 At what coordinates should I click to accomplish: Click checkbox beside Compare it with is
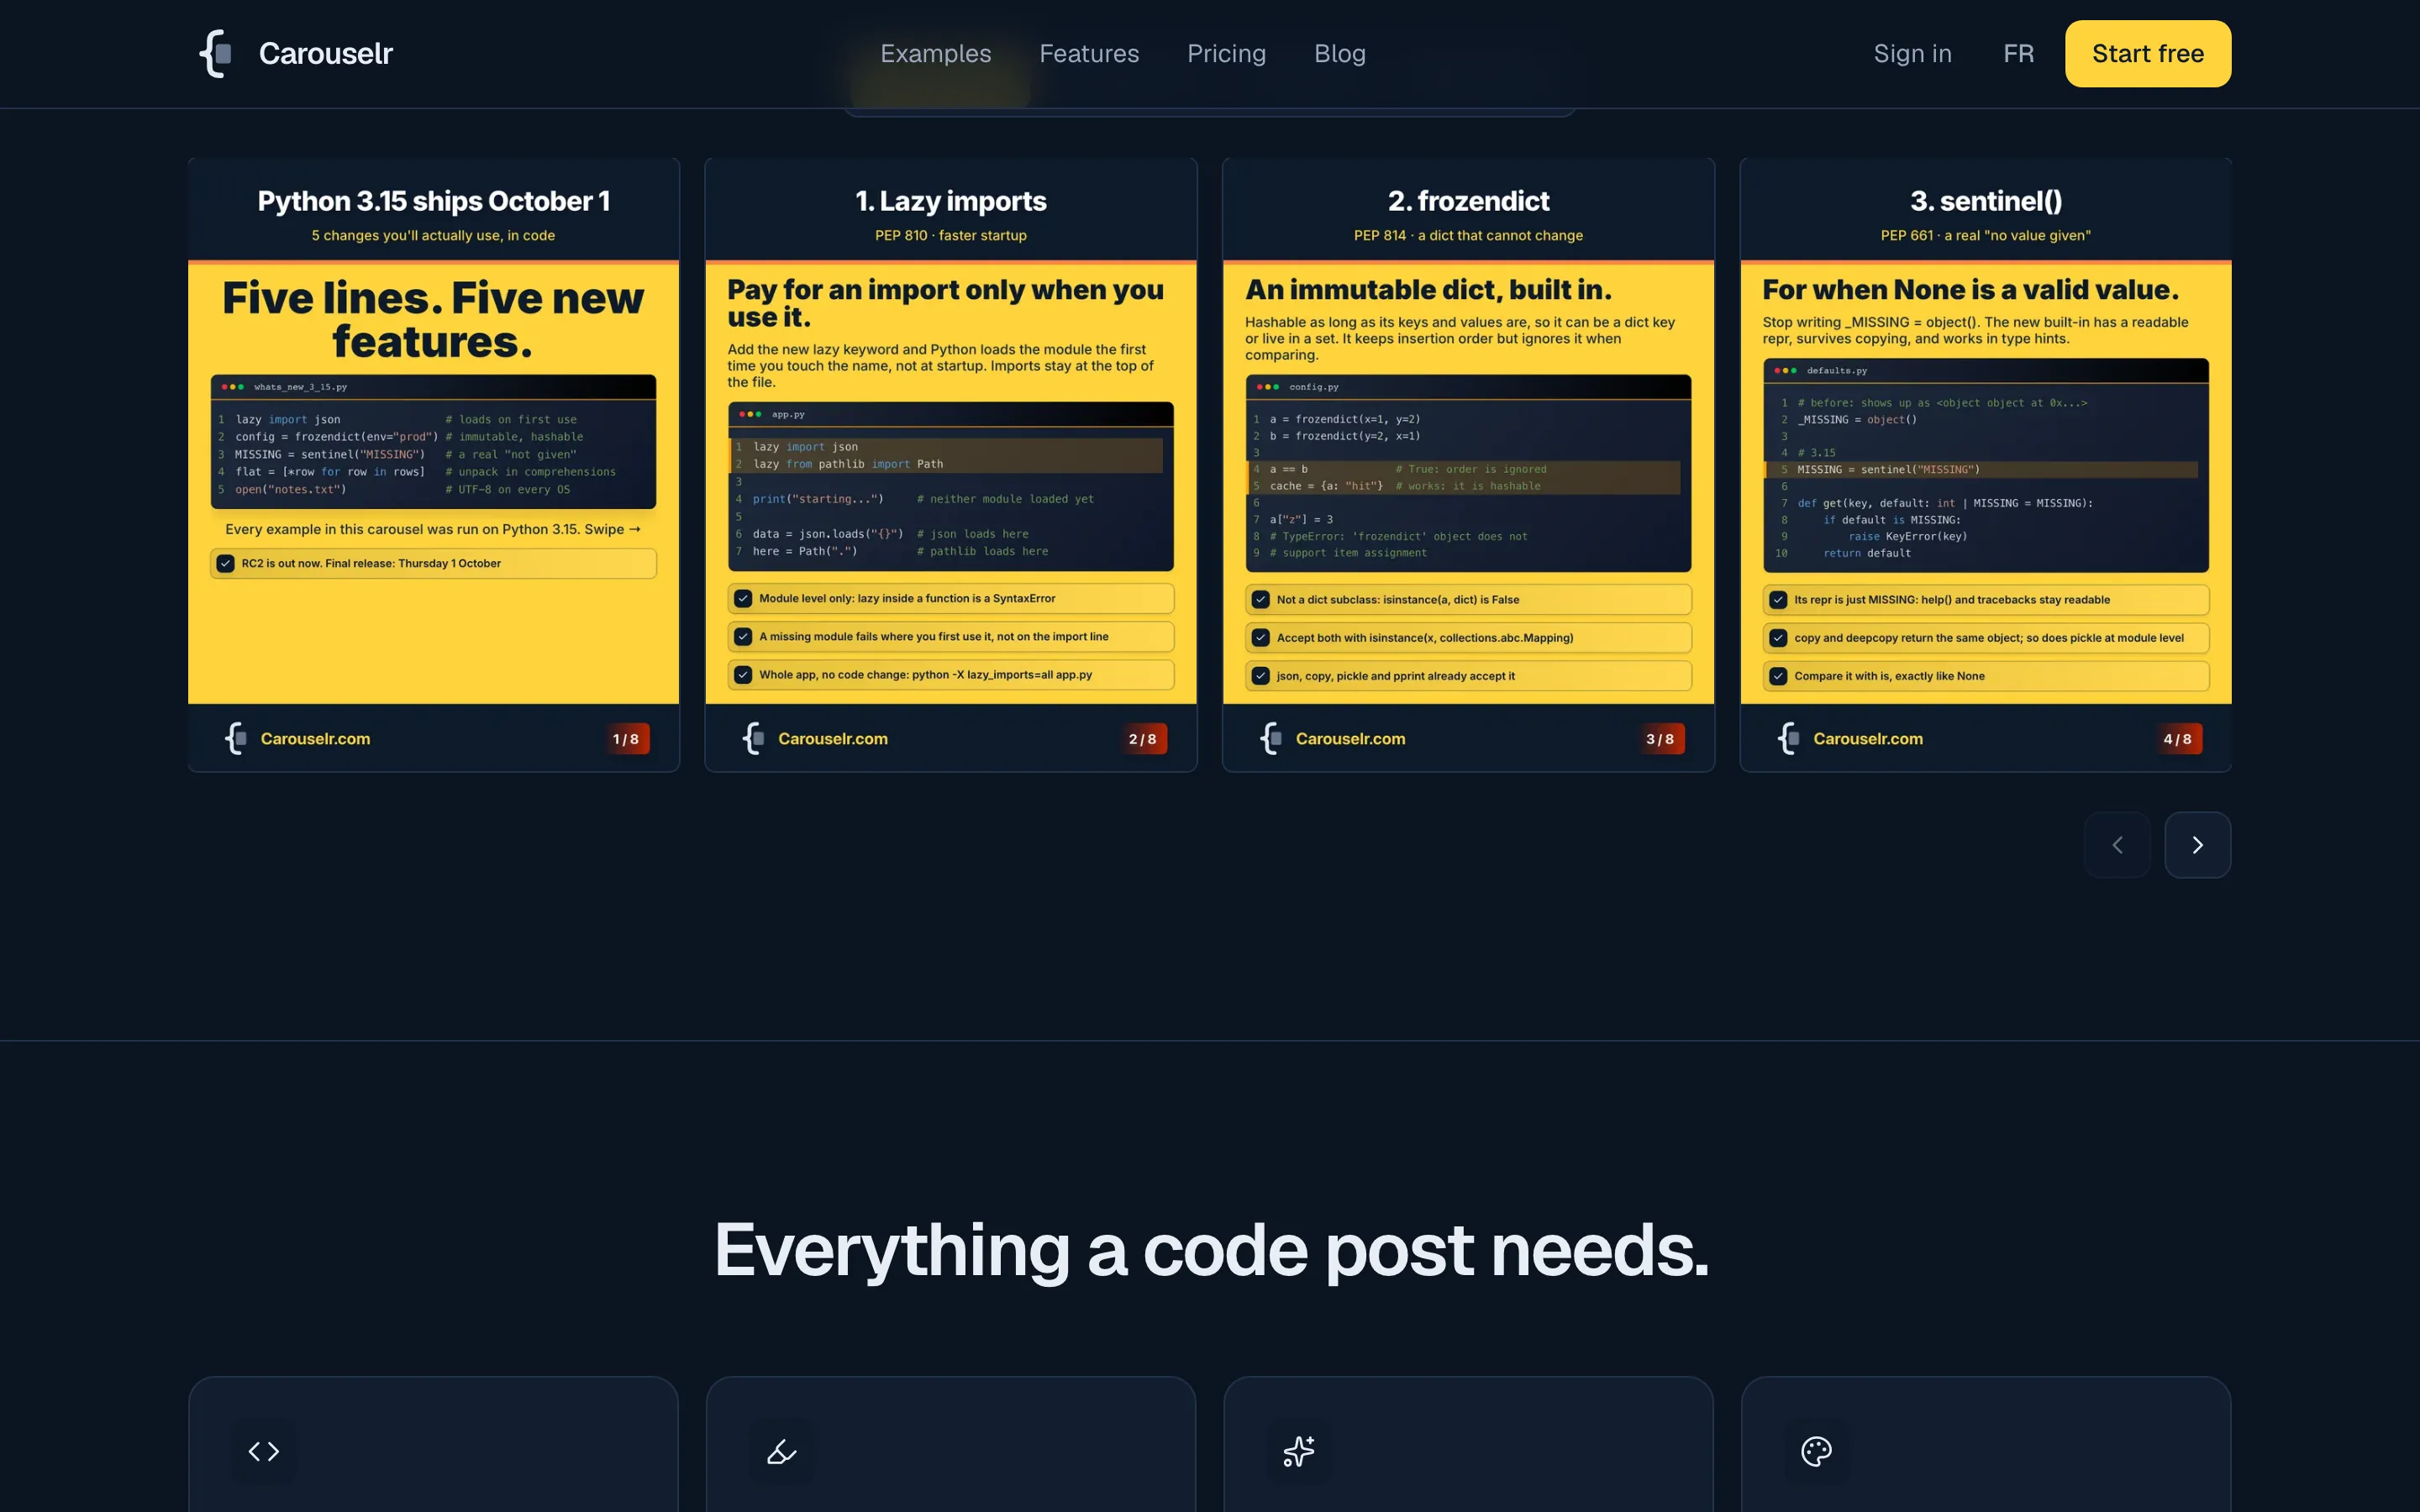(1778, 675)
